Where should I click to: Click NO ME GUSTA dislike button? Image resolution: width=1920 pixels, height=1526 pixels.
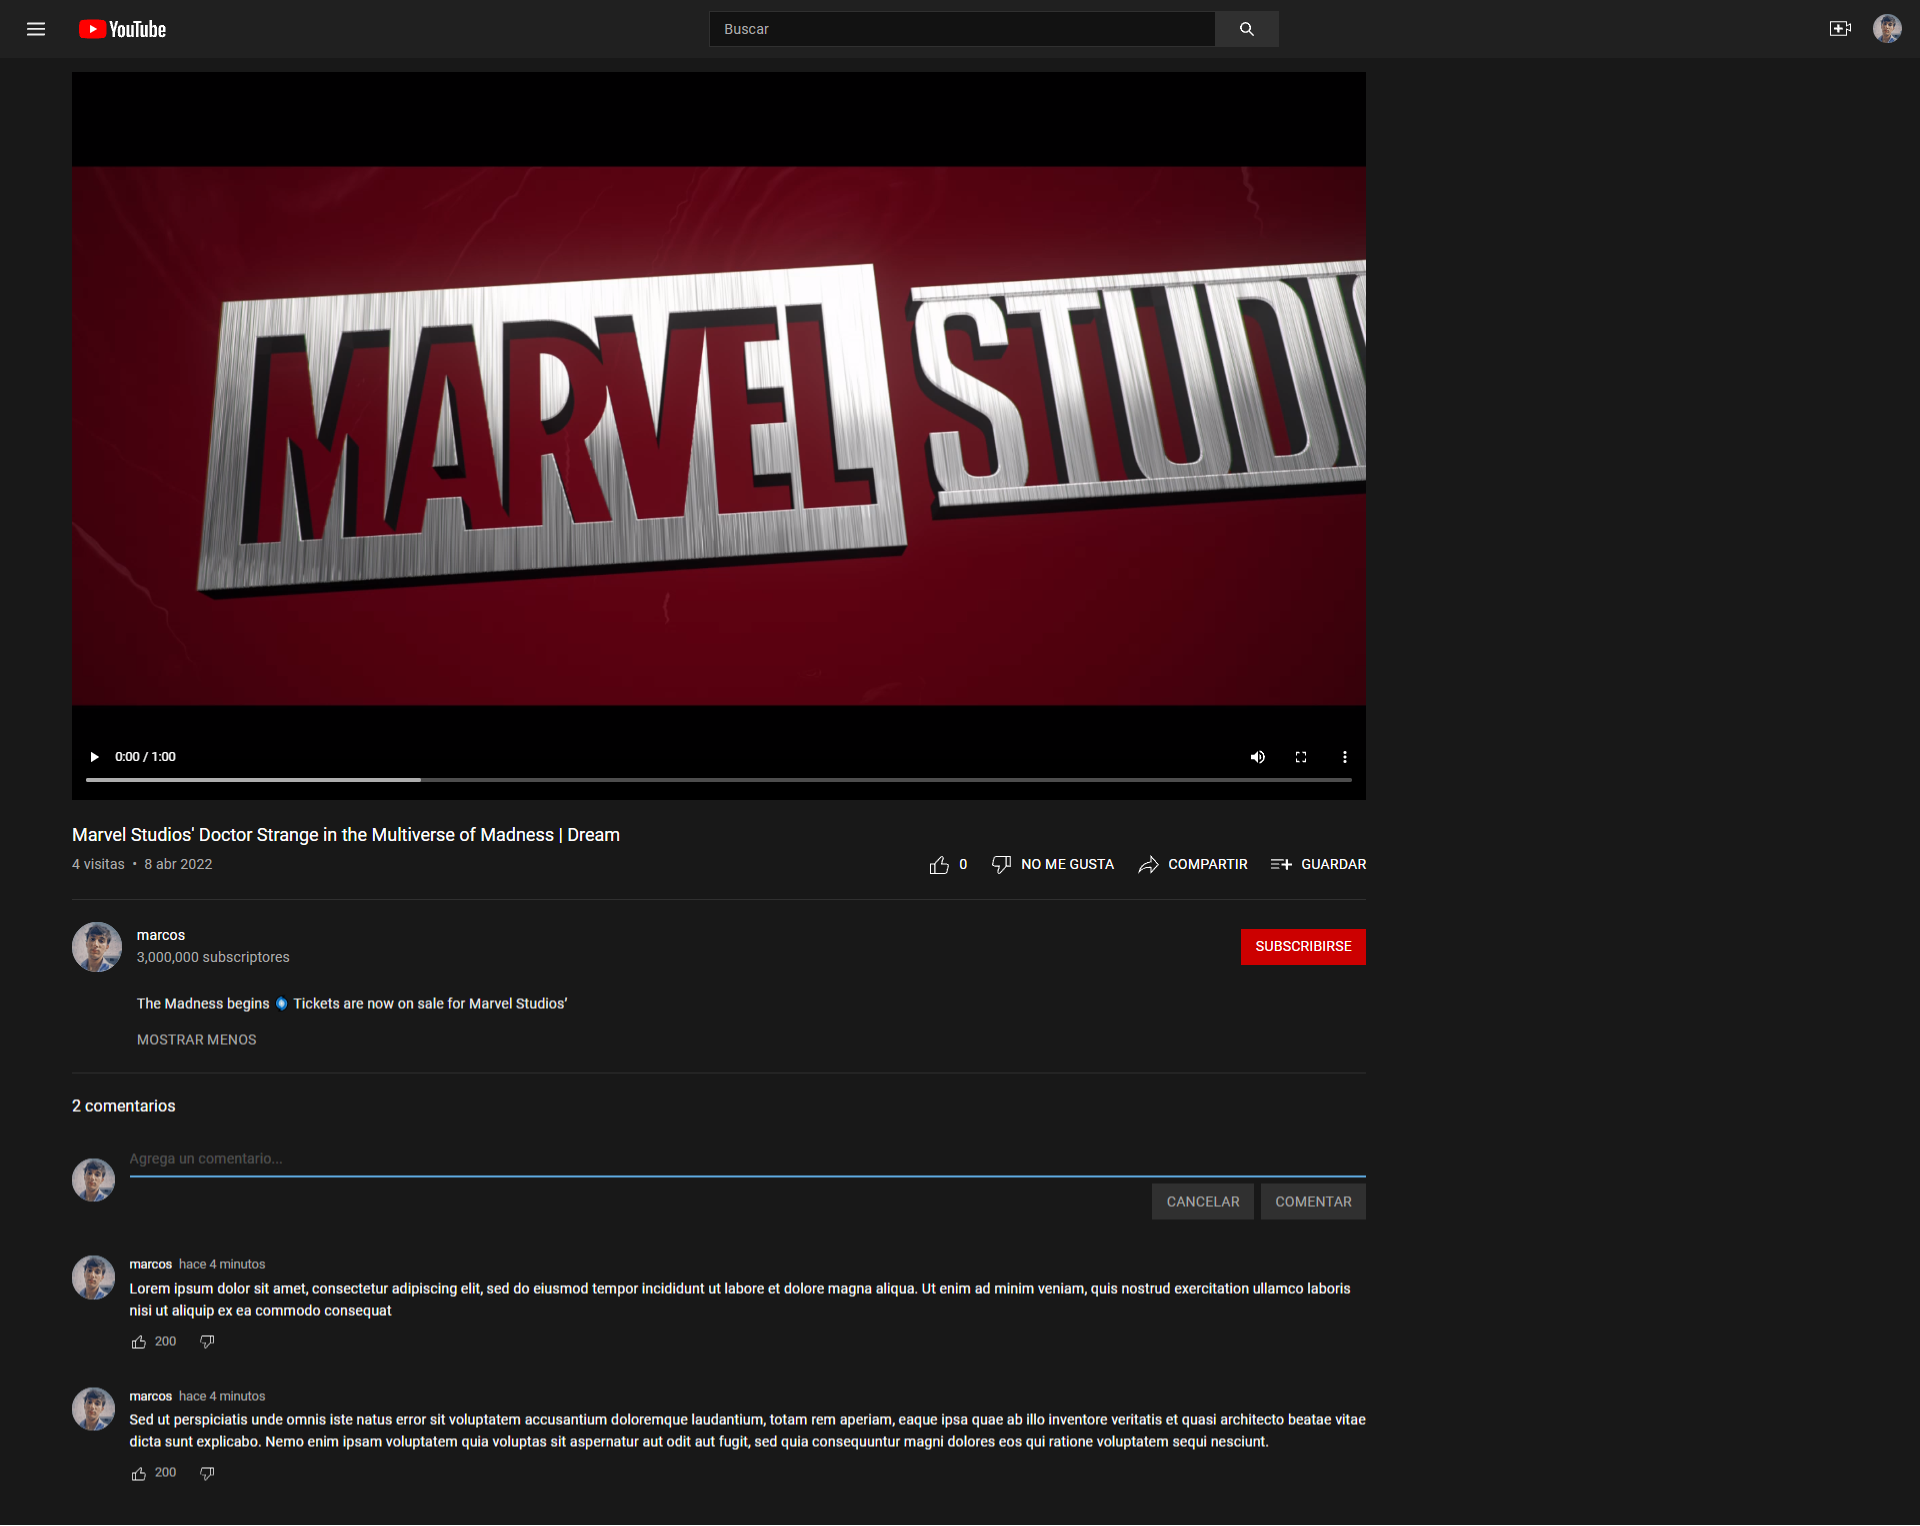click(1053, 864)
